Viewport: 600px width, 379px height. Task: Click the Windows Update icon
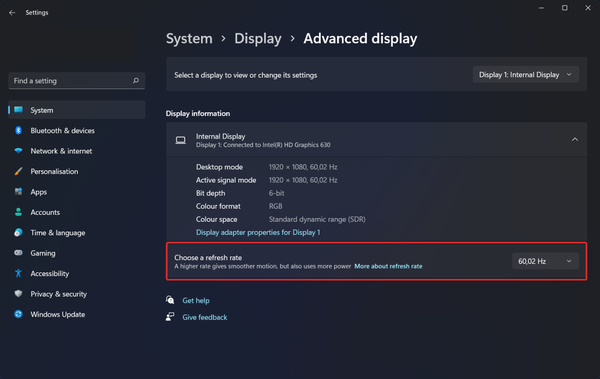[x=18, y=314]
